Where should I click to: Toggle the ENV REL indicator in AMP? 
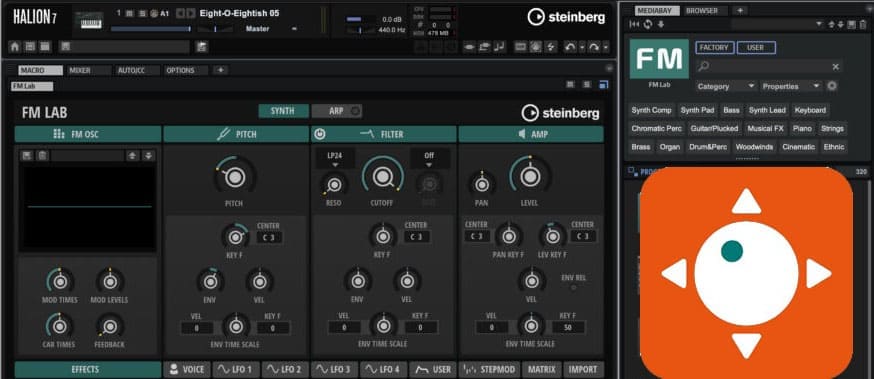point(573,288)
